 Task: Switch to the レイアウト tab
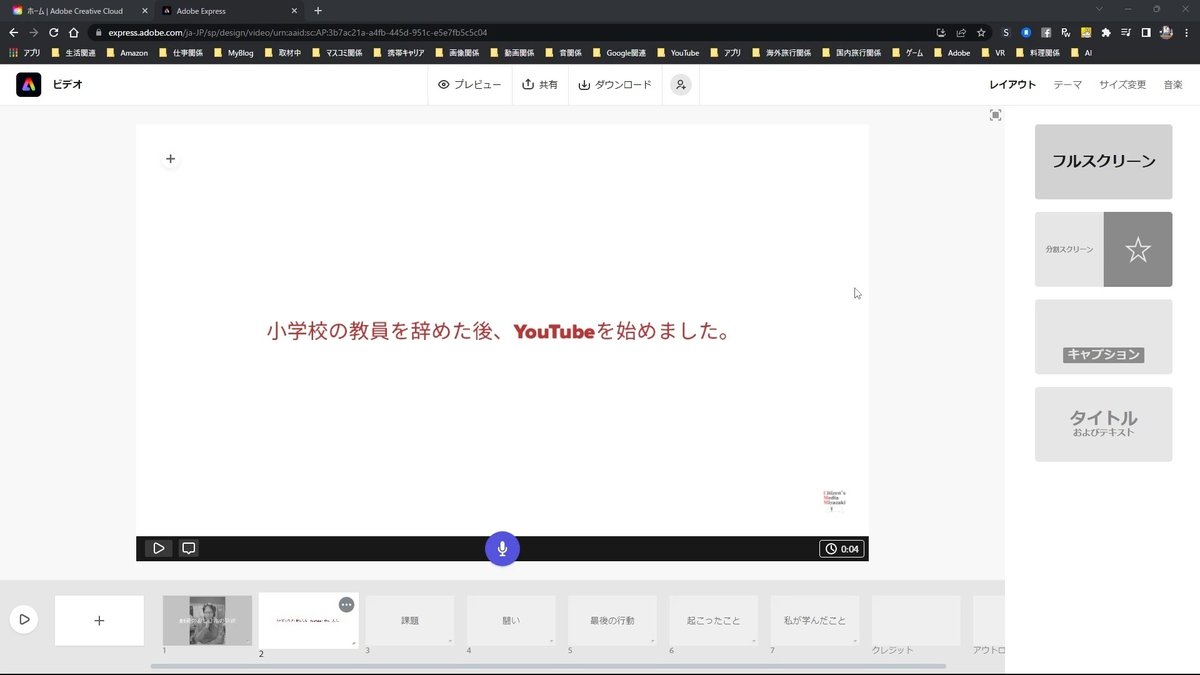tap(1012, 85)
